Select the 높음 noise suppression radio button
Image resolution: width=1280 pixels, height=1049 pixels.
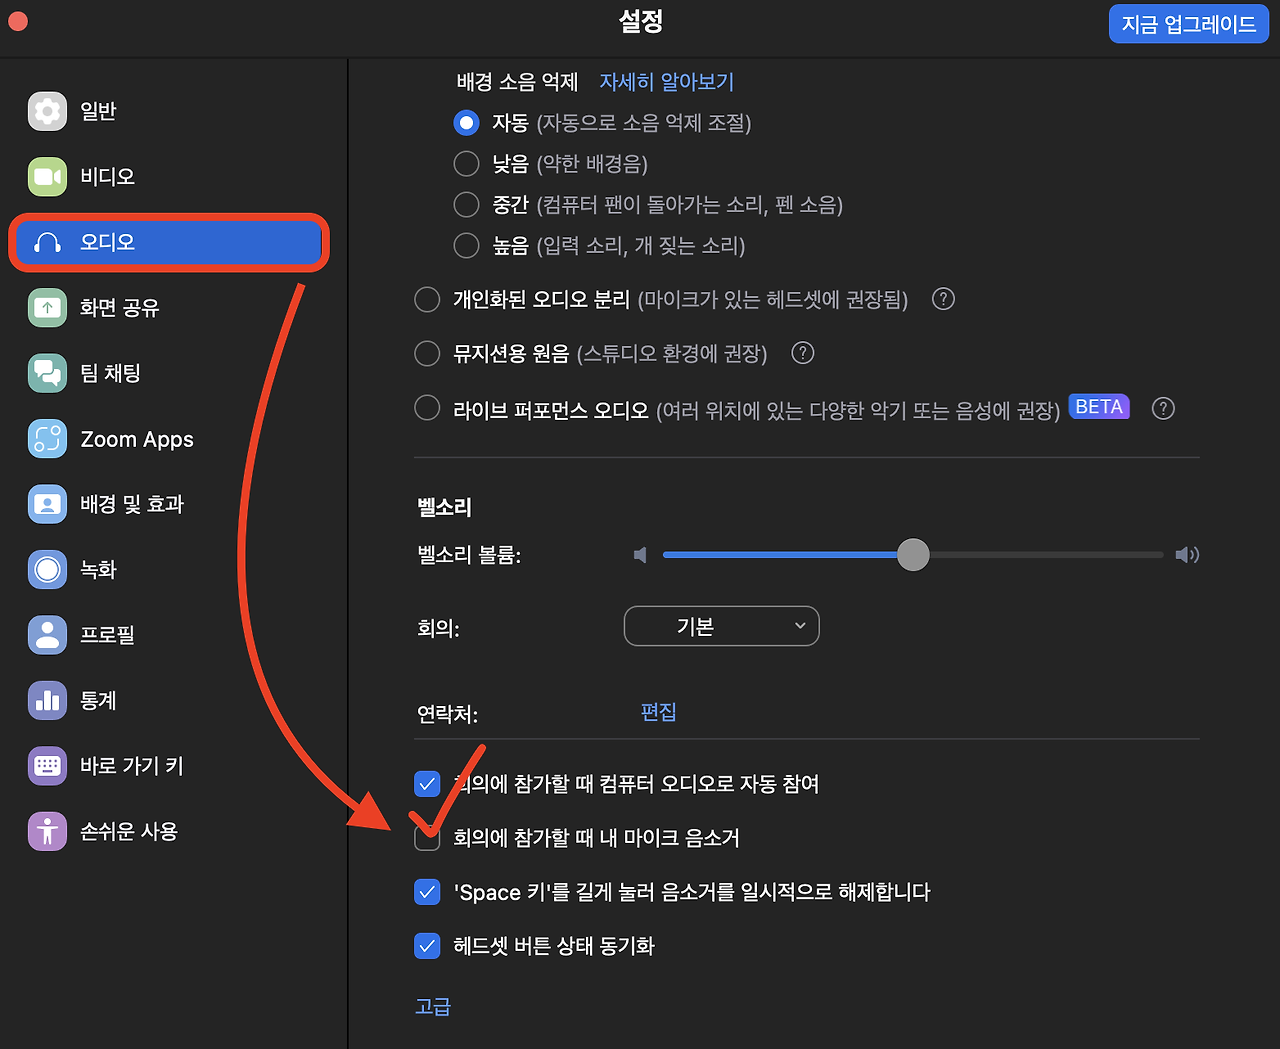pyautogui.click(x=466, y=245)
